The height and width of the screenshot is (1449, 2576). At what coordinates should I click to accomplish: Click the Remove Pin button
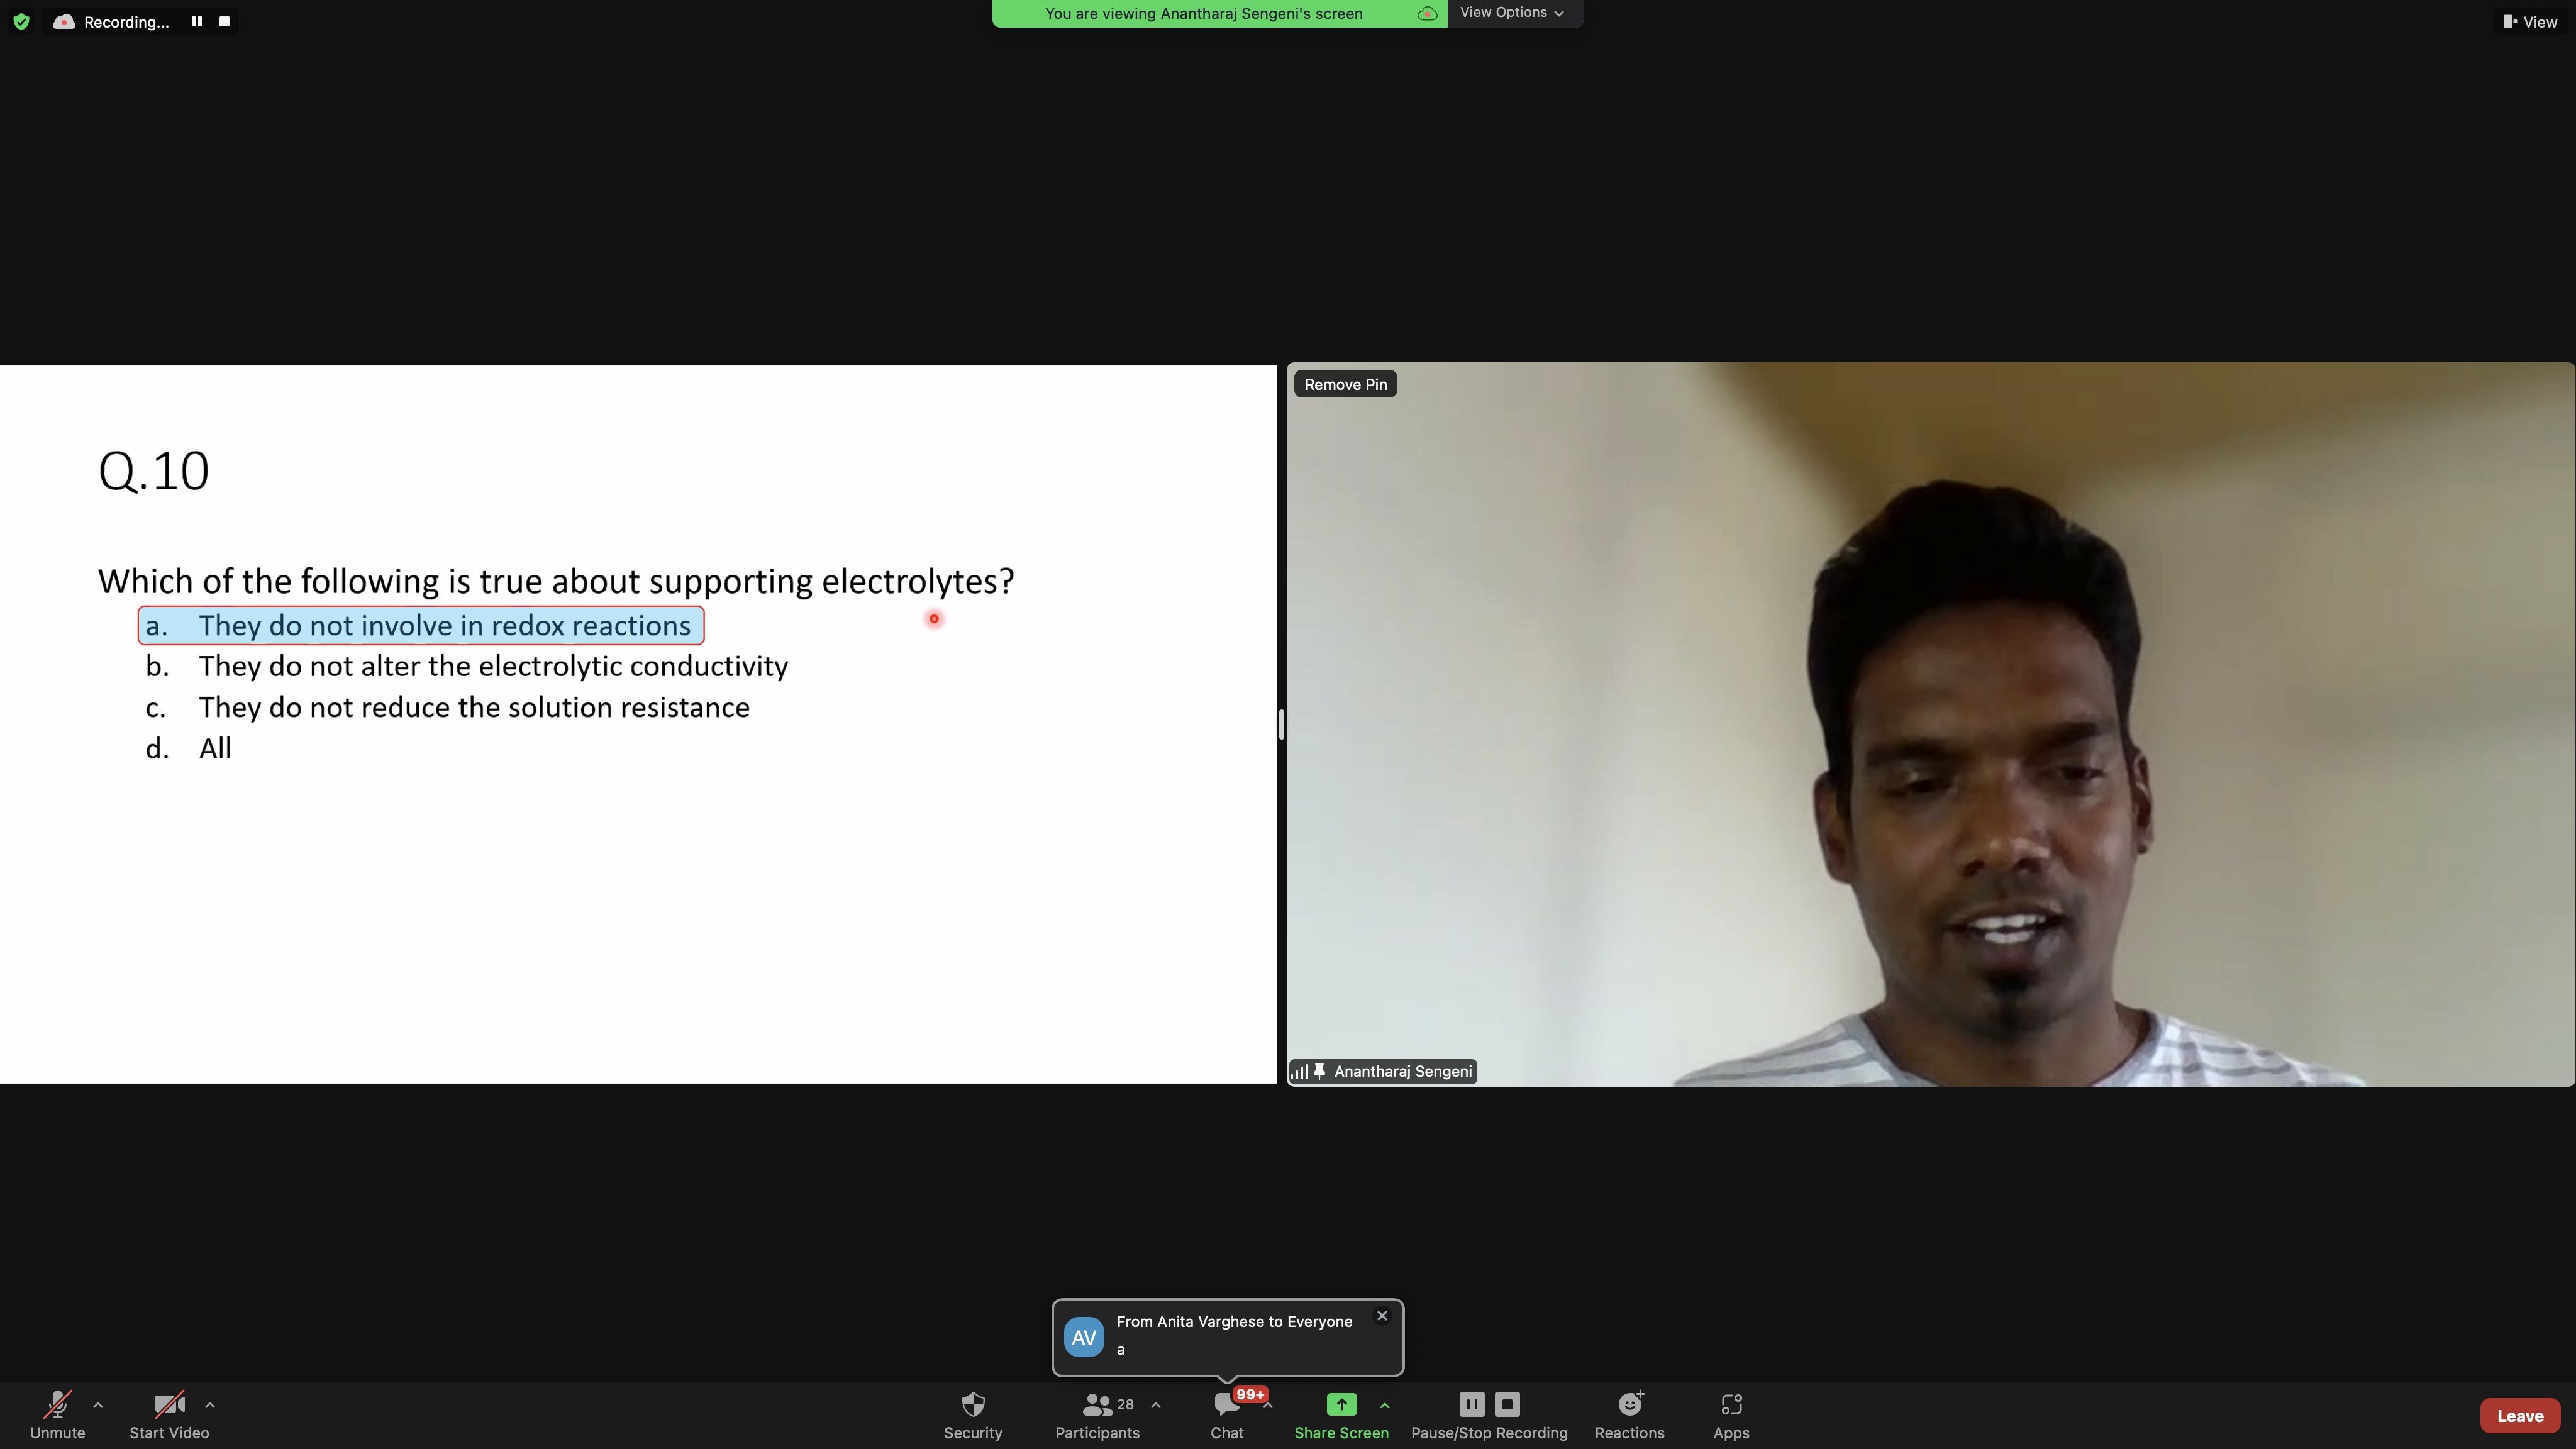click(1345, 384)
